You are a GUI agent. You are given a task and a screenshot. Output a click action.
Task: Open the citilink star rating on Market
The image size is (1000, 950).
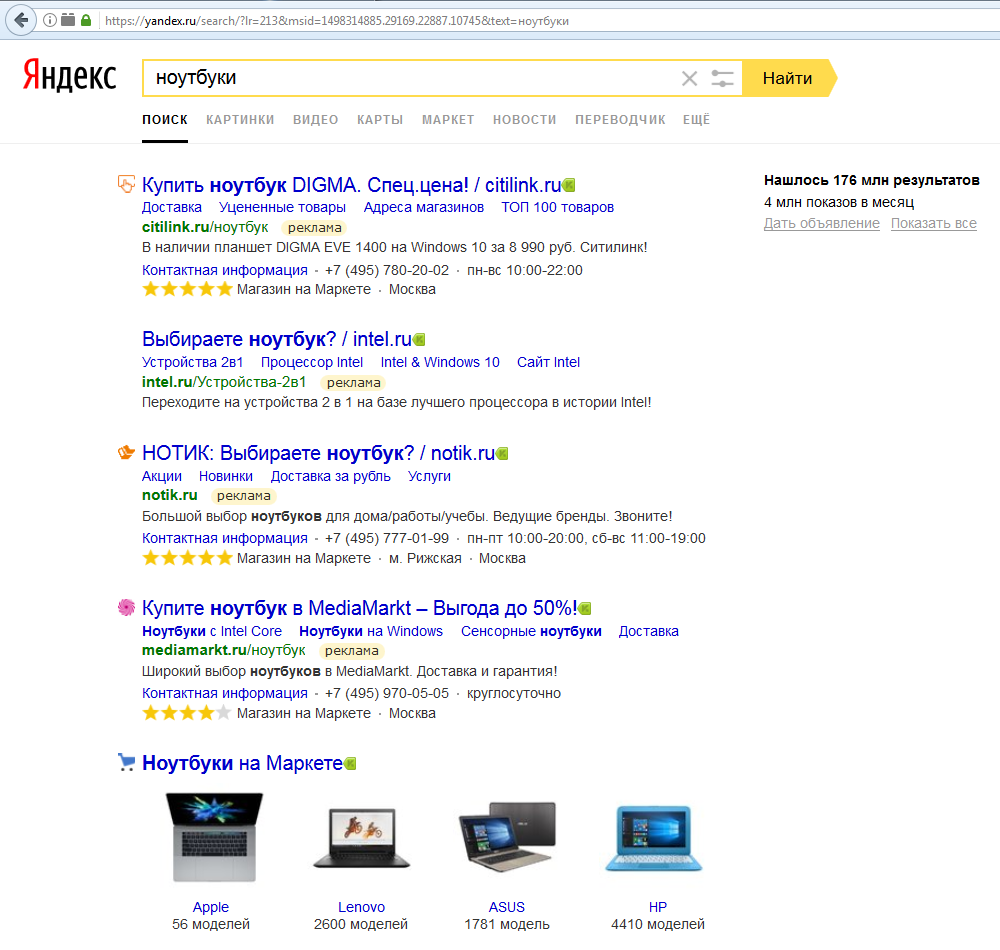[x=187, y=289]
